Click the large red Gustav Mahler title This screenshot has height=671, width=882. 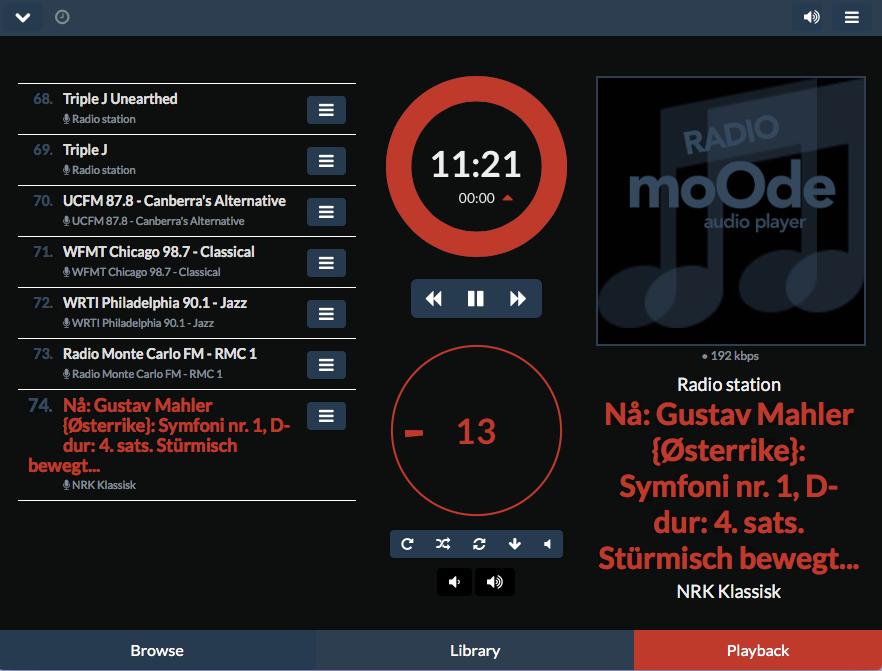[729, 487]
